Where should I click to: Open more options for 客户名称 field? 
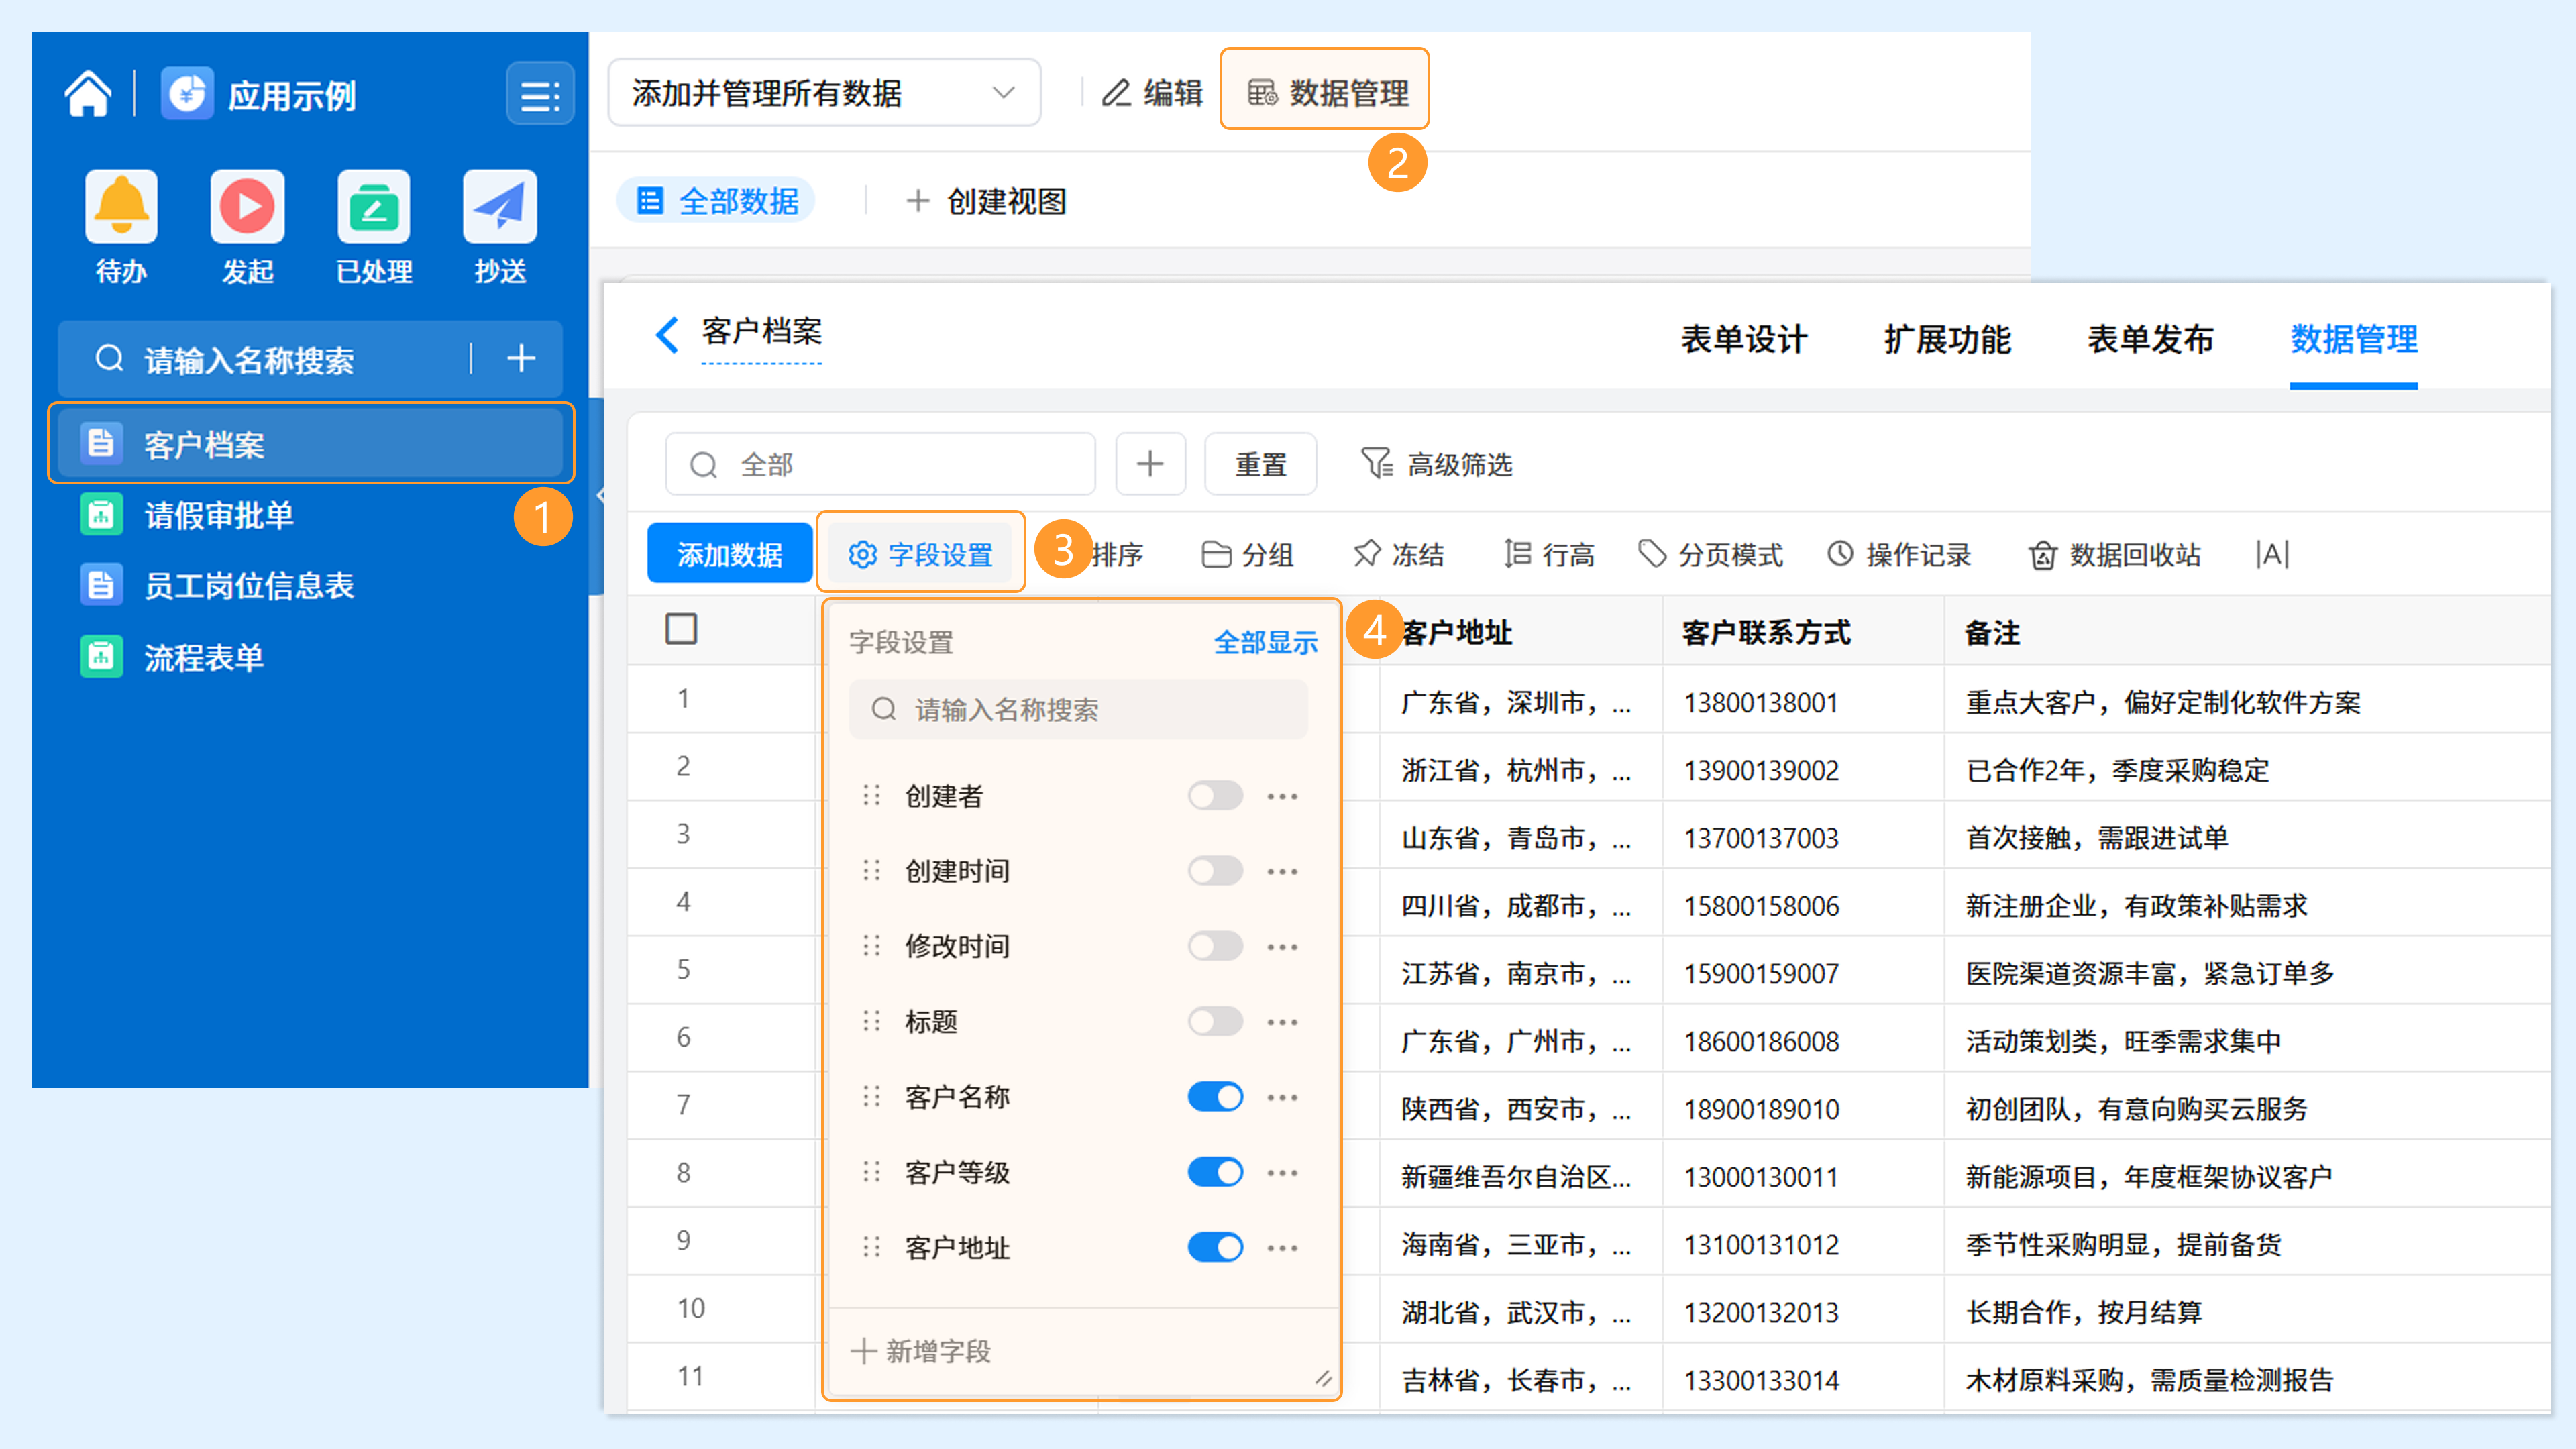coord(1282,1097)
